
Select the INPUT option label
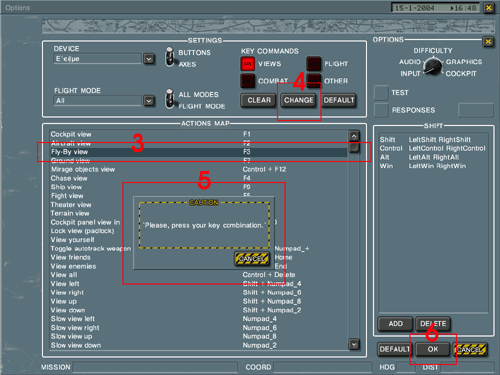pyautogui.click(x=410, y=74)
